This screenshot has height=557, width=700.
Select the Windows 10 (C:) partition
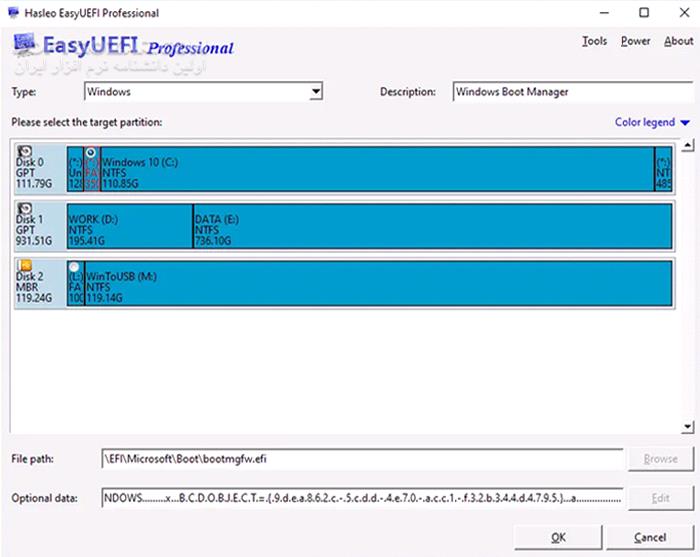coord(377,169)
